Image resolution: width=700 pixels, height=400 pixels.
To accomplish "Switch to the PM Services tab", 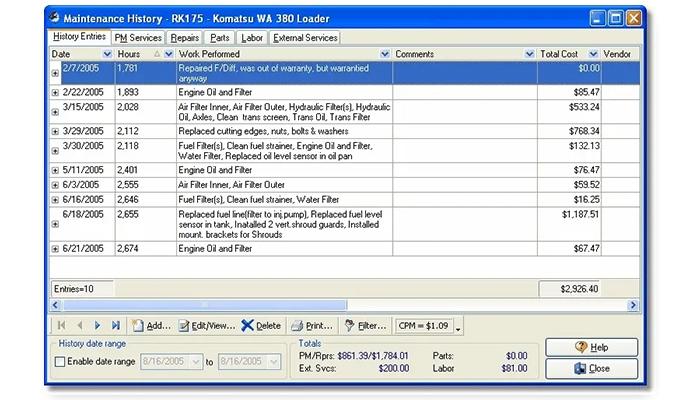I will pyautogui.click(x=138, y=38).
